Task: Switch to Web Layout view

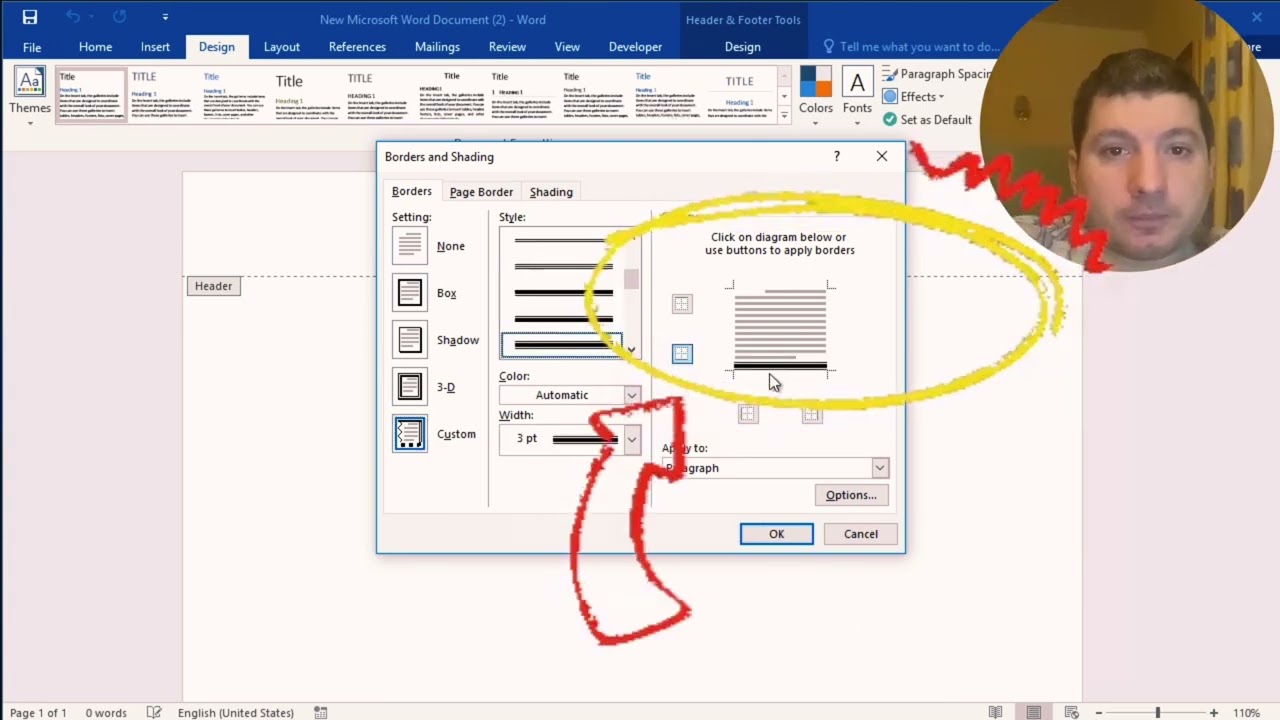Action: point(1072,712)
